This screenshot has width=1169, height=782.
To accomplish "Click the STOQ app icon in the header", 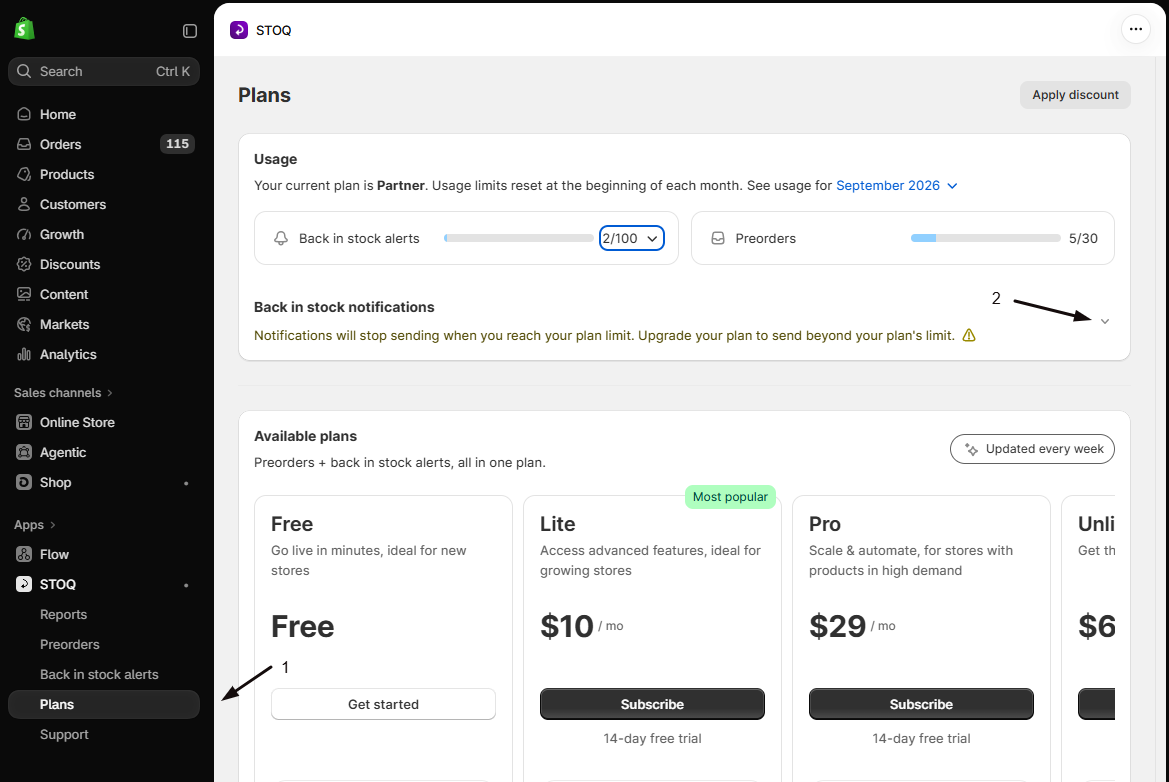I will click(x=239, y=30).
